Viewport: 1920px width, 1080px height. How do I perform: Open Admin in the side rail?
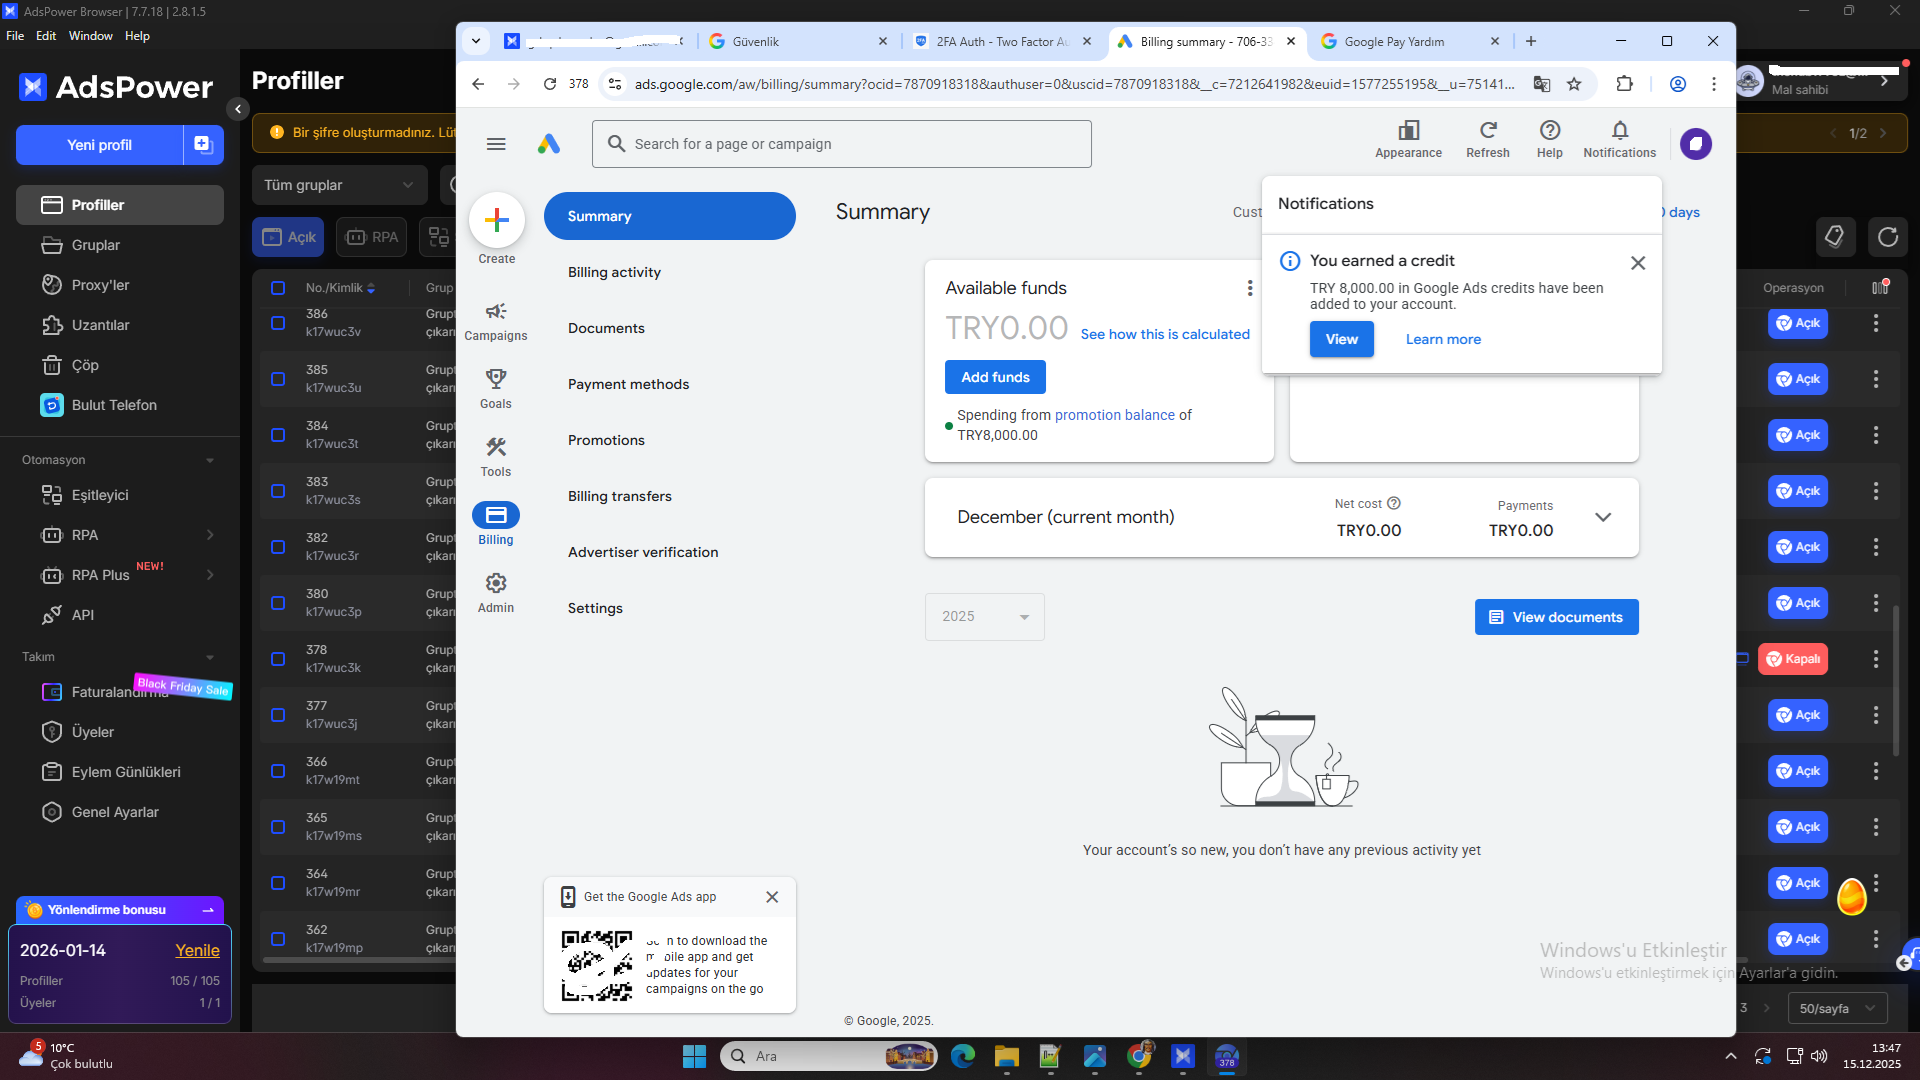pyautogui.click(x=496, y=594)
